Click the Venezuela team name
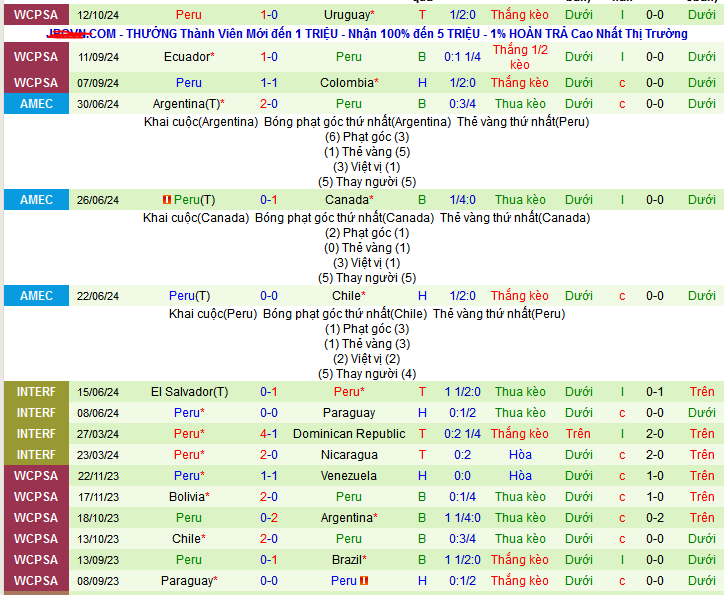Viewport: 724px width, 595px height. [349, 476]
